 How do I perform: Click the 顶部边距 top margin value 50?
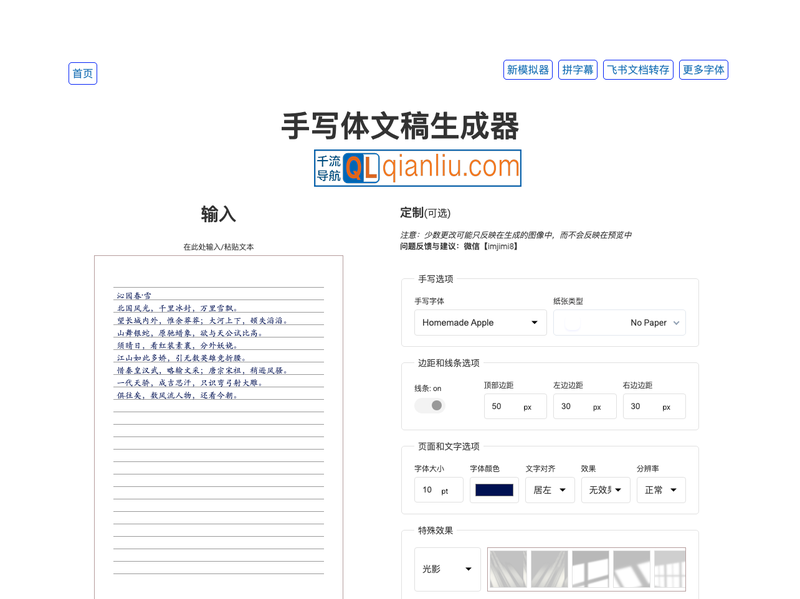[x=514, y=406]
